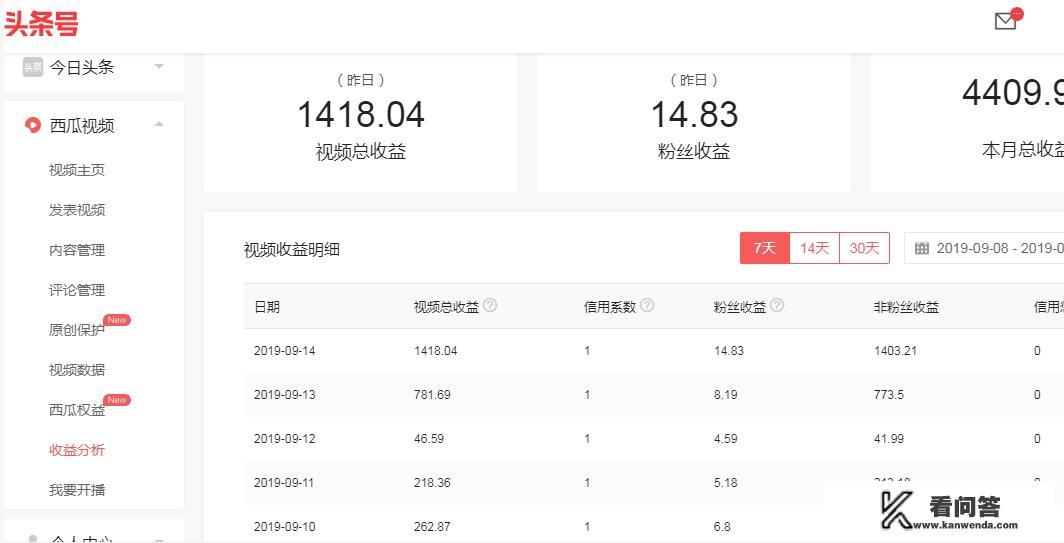Select the 14天 range tab
Viewport: 1064px width, 543px height.
(x=814, y=248)
